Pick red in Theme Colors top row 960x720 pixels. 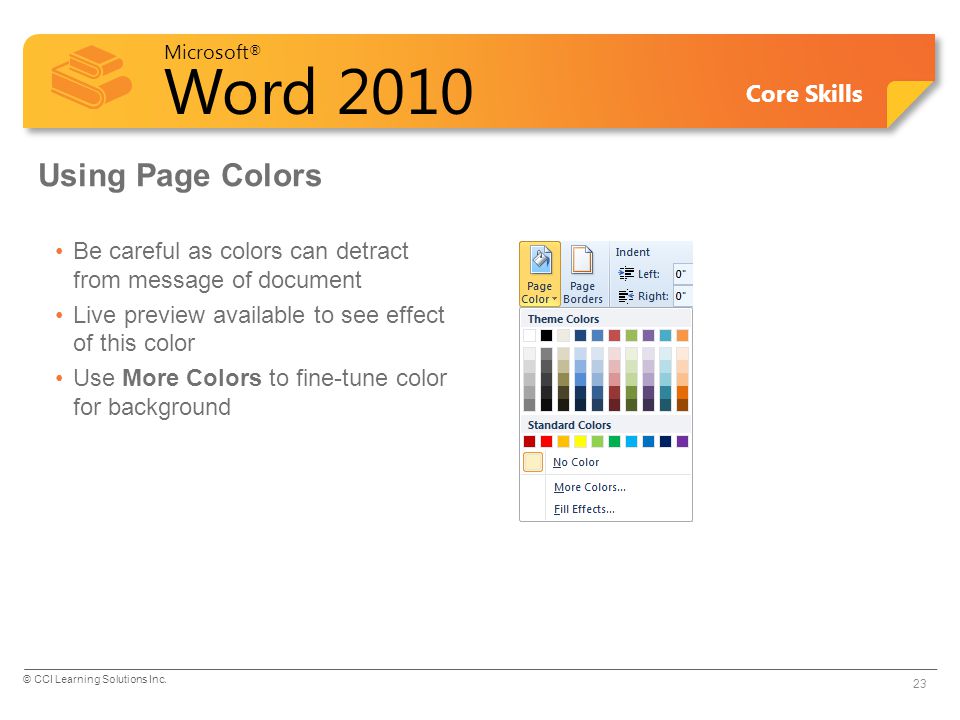614,336
